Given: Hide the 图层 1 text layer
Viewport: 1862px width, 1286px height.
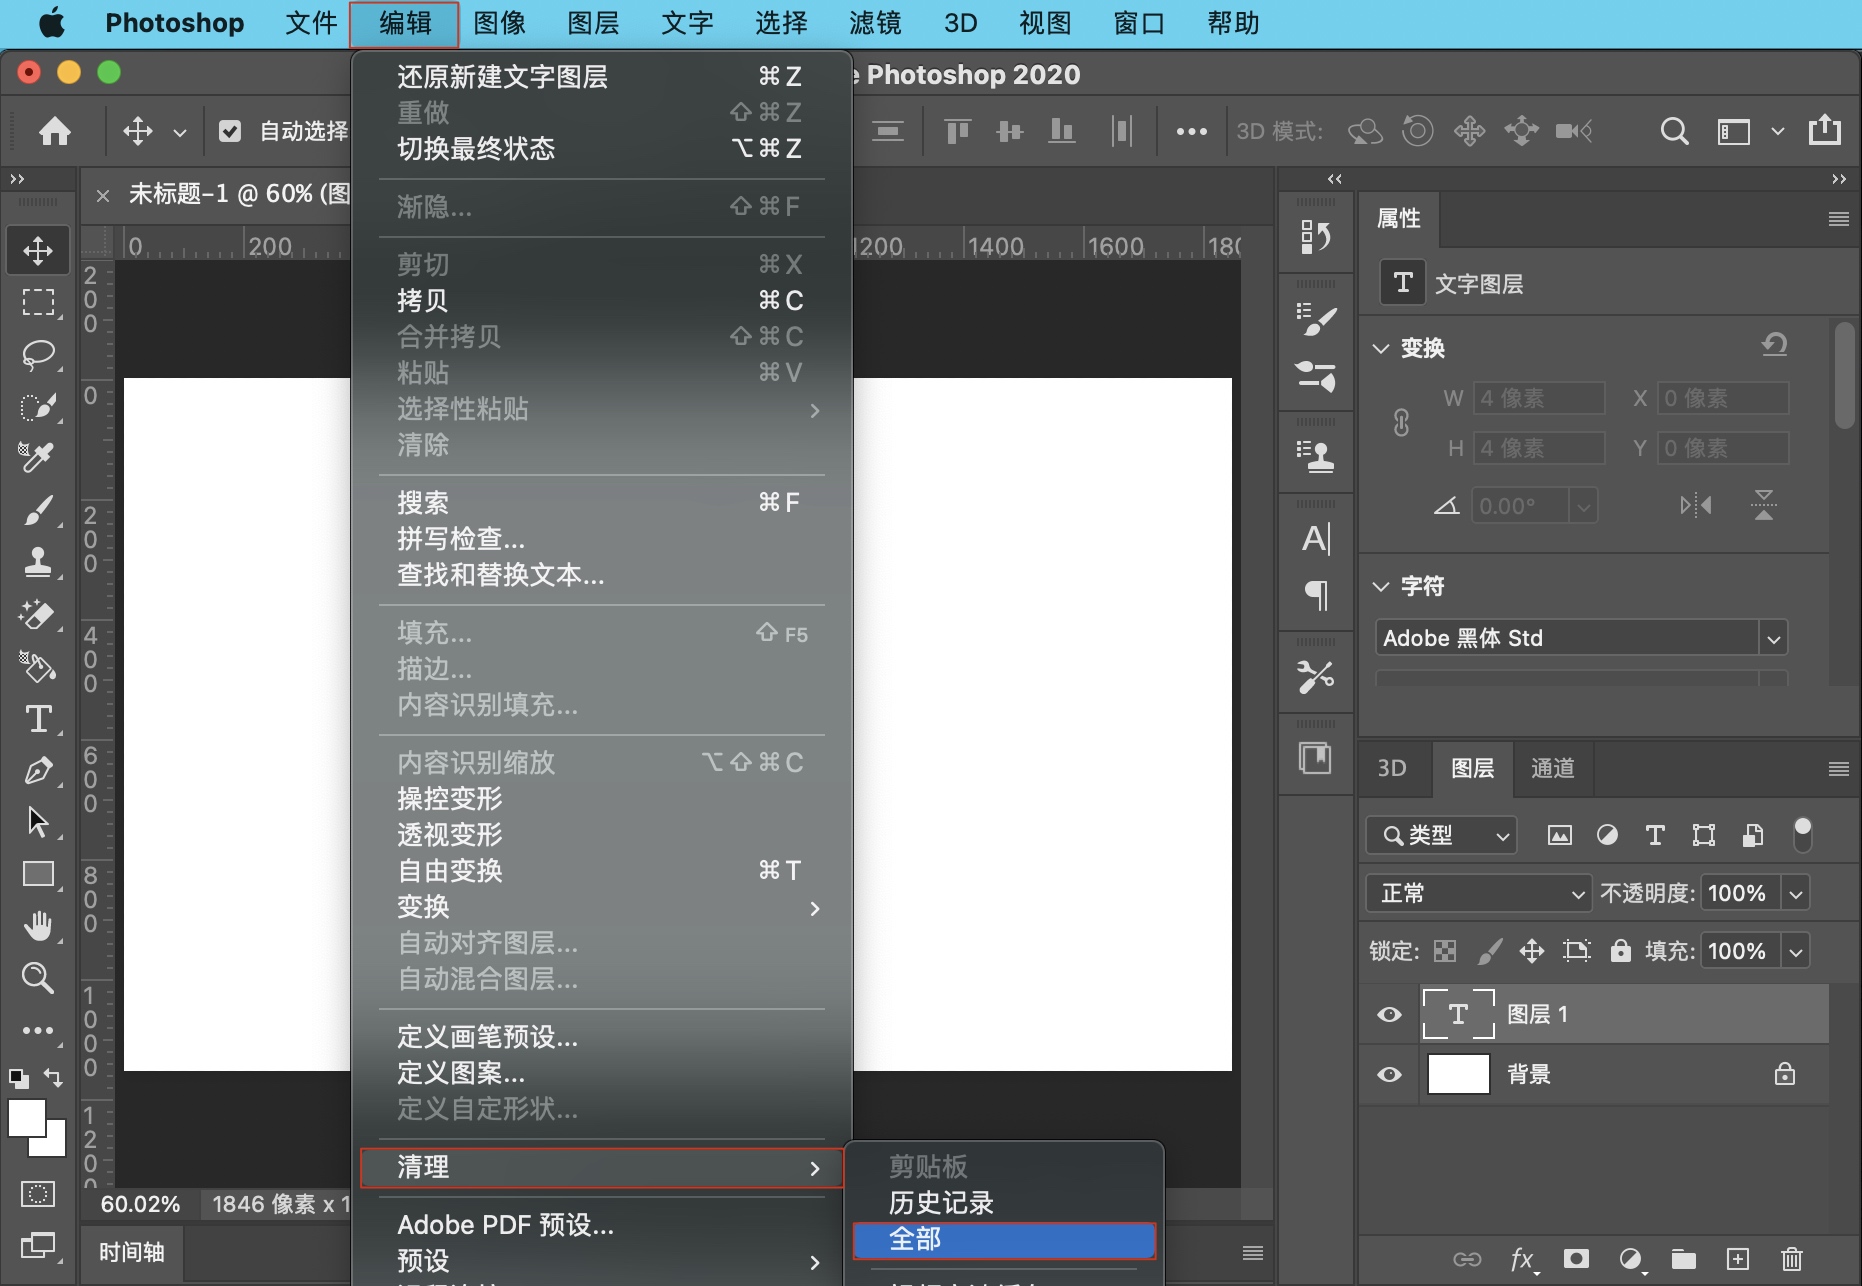Looking at the screenshot, I should 1389,1015.
